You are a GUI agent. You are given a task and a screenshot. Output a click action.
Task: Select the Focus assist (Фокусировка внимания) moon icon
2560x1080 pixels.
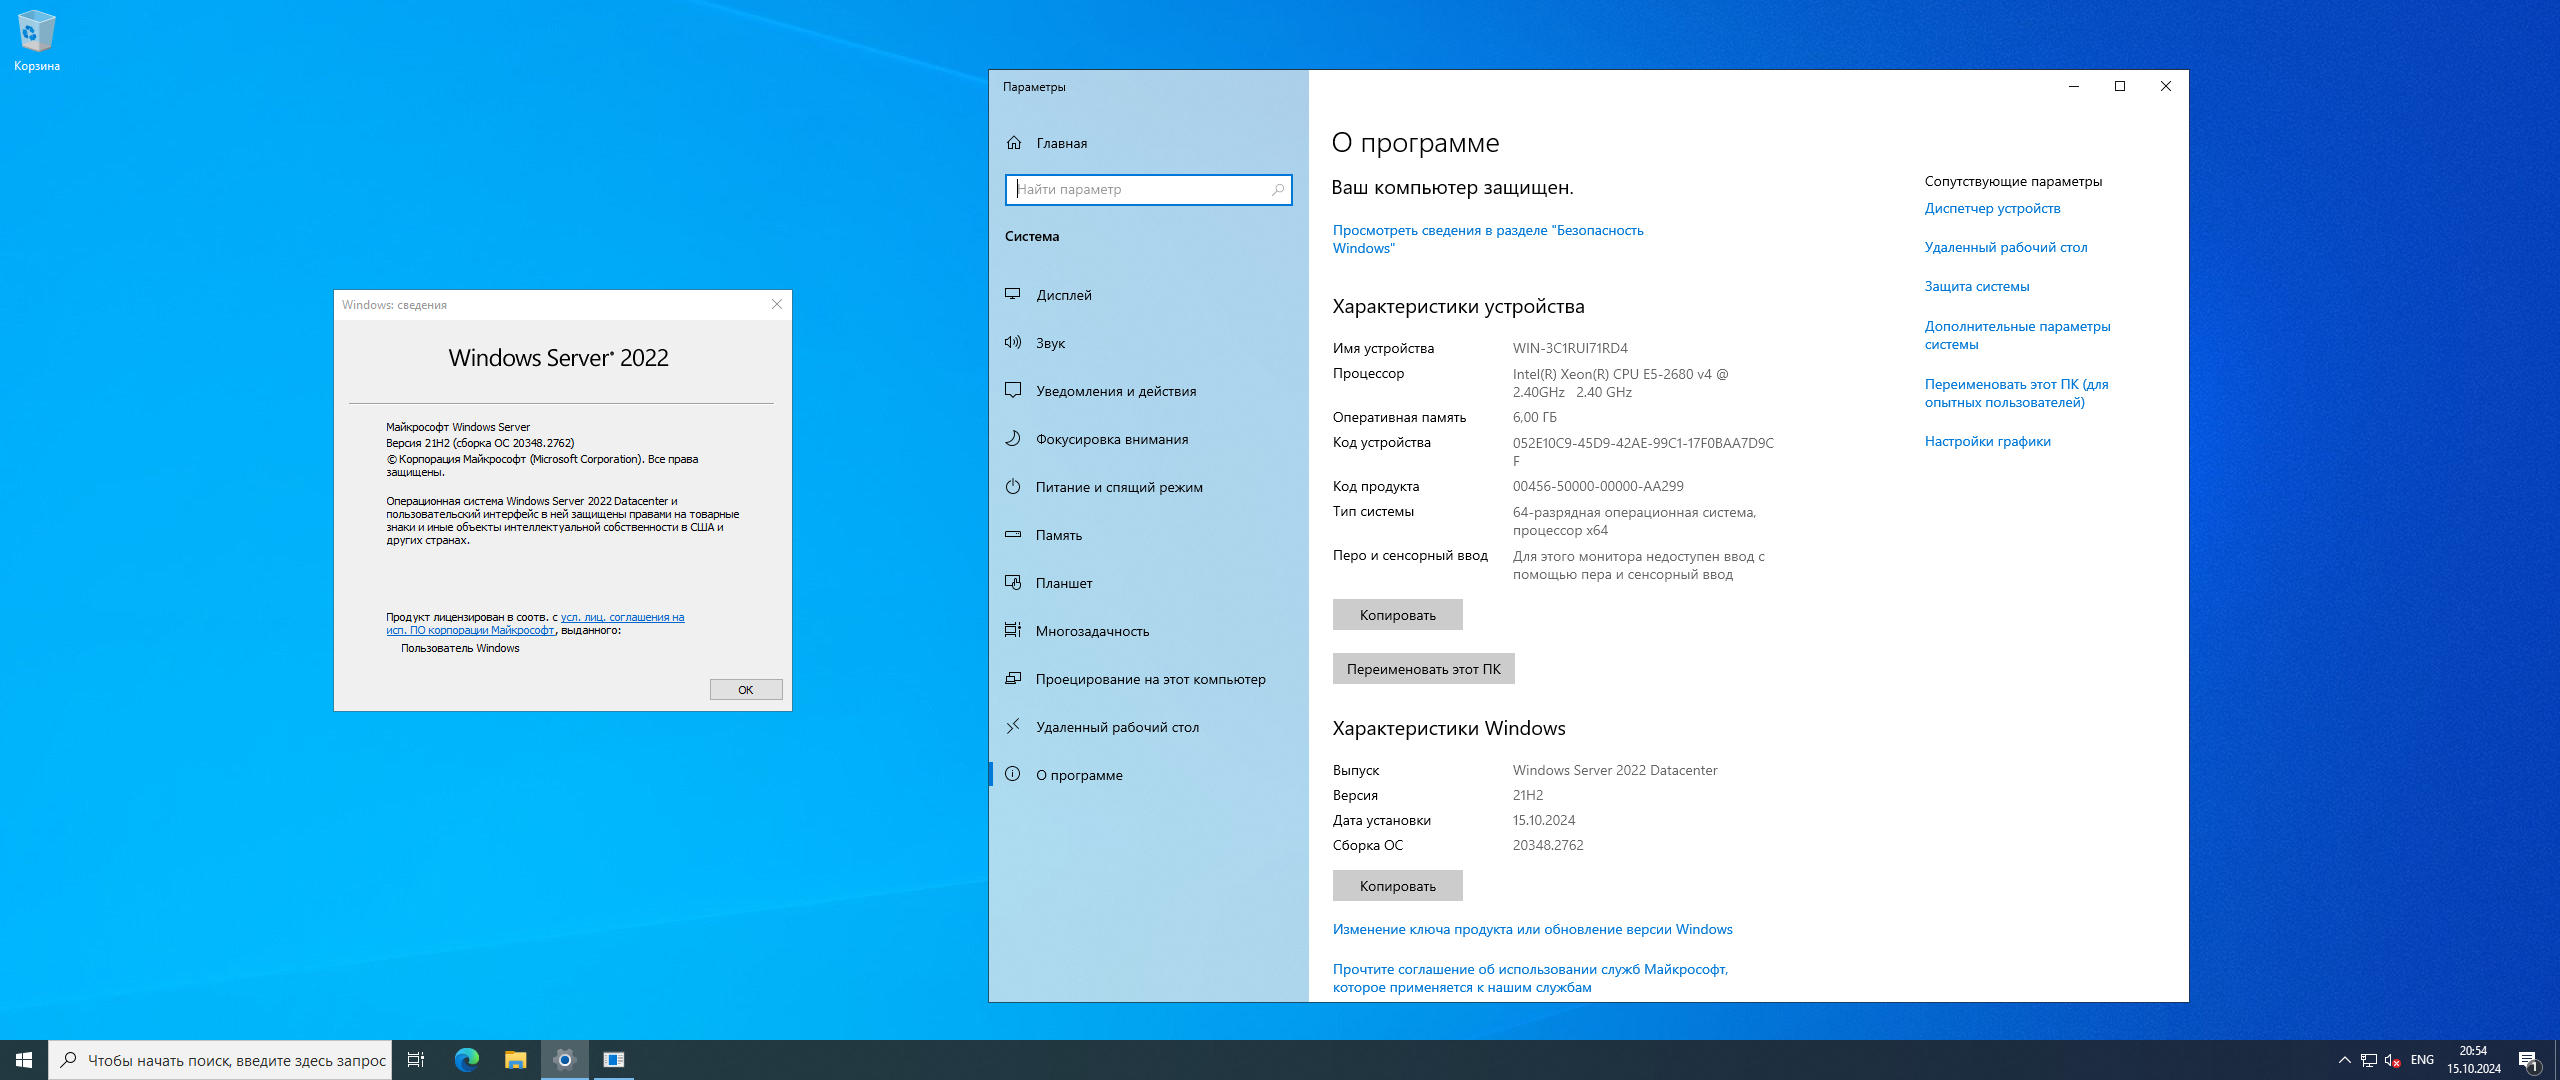click(x=1013, y=438)
